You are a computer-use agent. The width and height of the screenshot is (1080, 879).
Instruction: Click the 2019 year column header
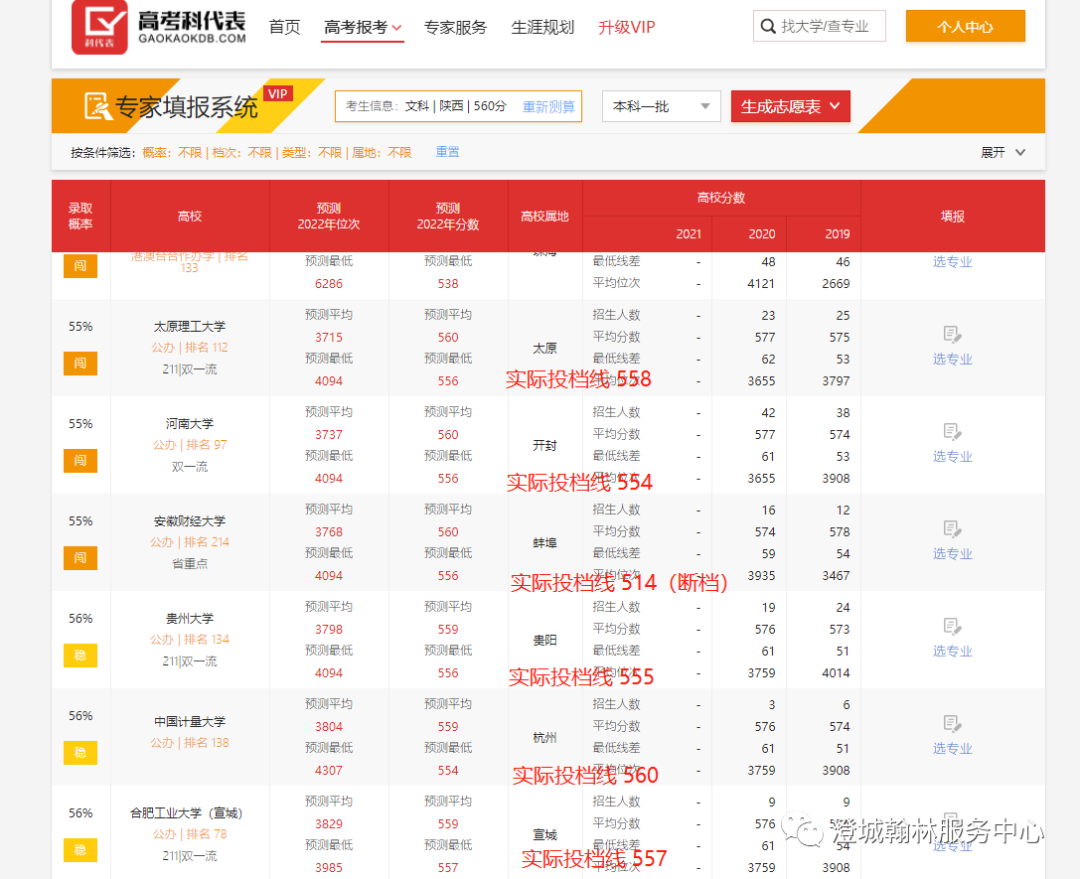[837, 234]
